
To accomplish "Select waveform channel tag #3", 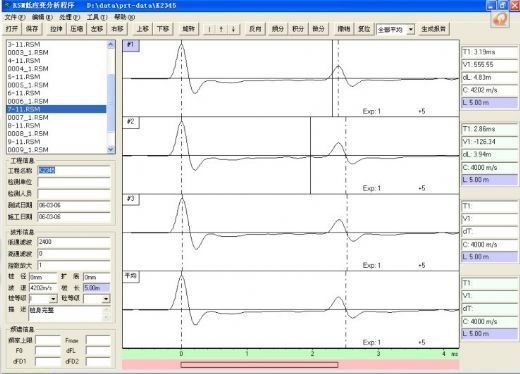I will click(x=131, y=199).
